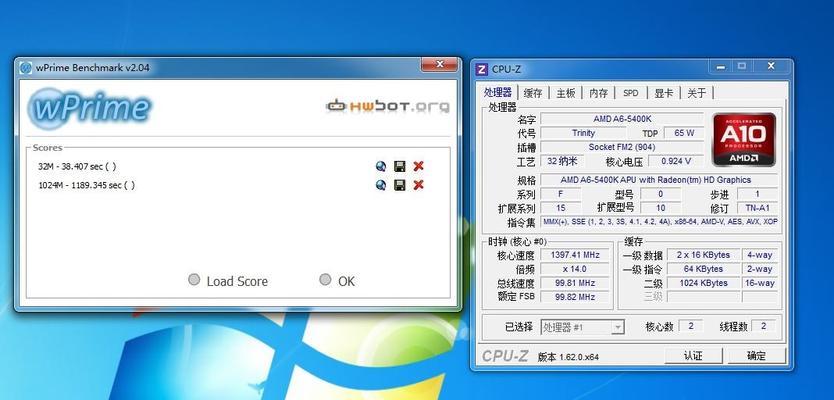Viewport: 834px width, 400px height.
Task: Click the 16-way L2 associativity value
Action: click(x=760, y=283)
